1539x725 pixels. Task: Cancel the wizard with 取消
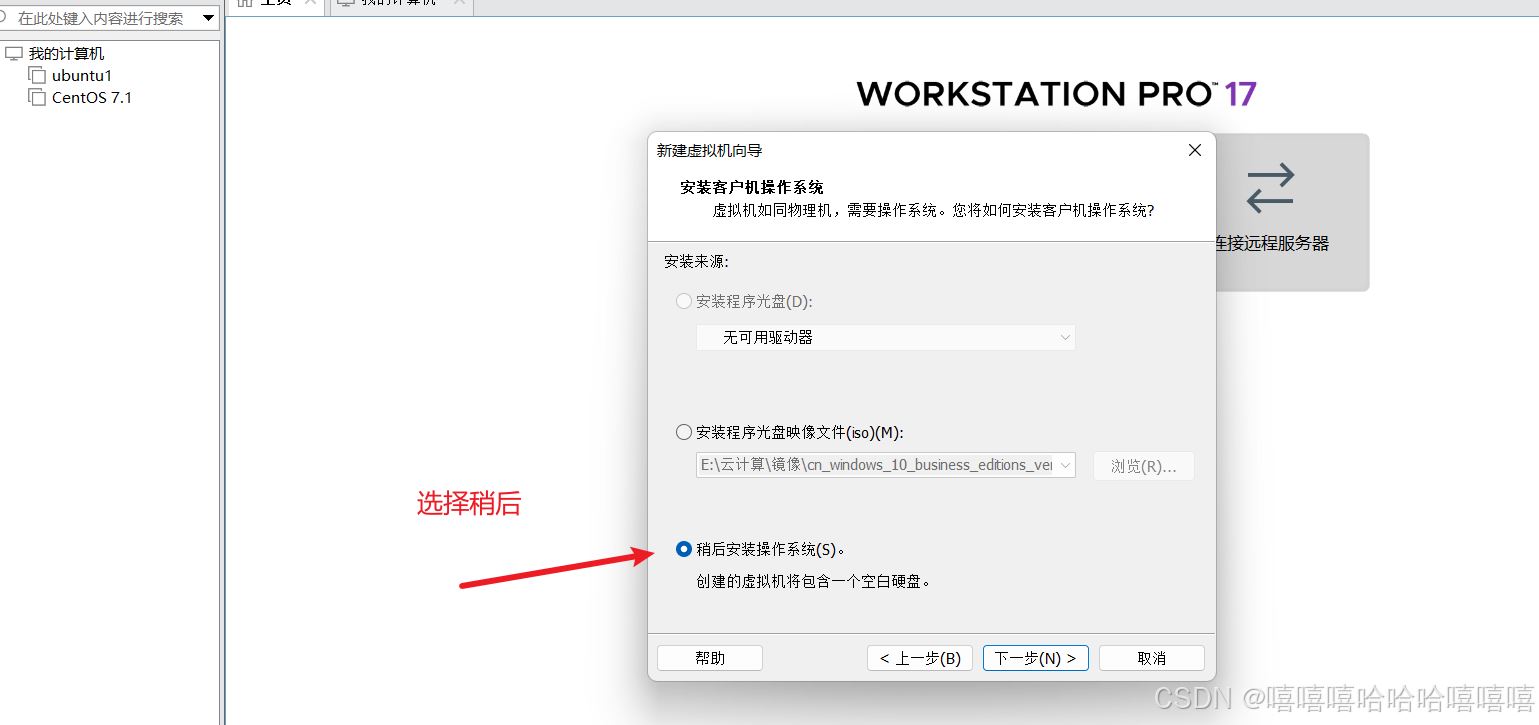point(1152,658)
